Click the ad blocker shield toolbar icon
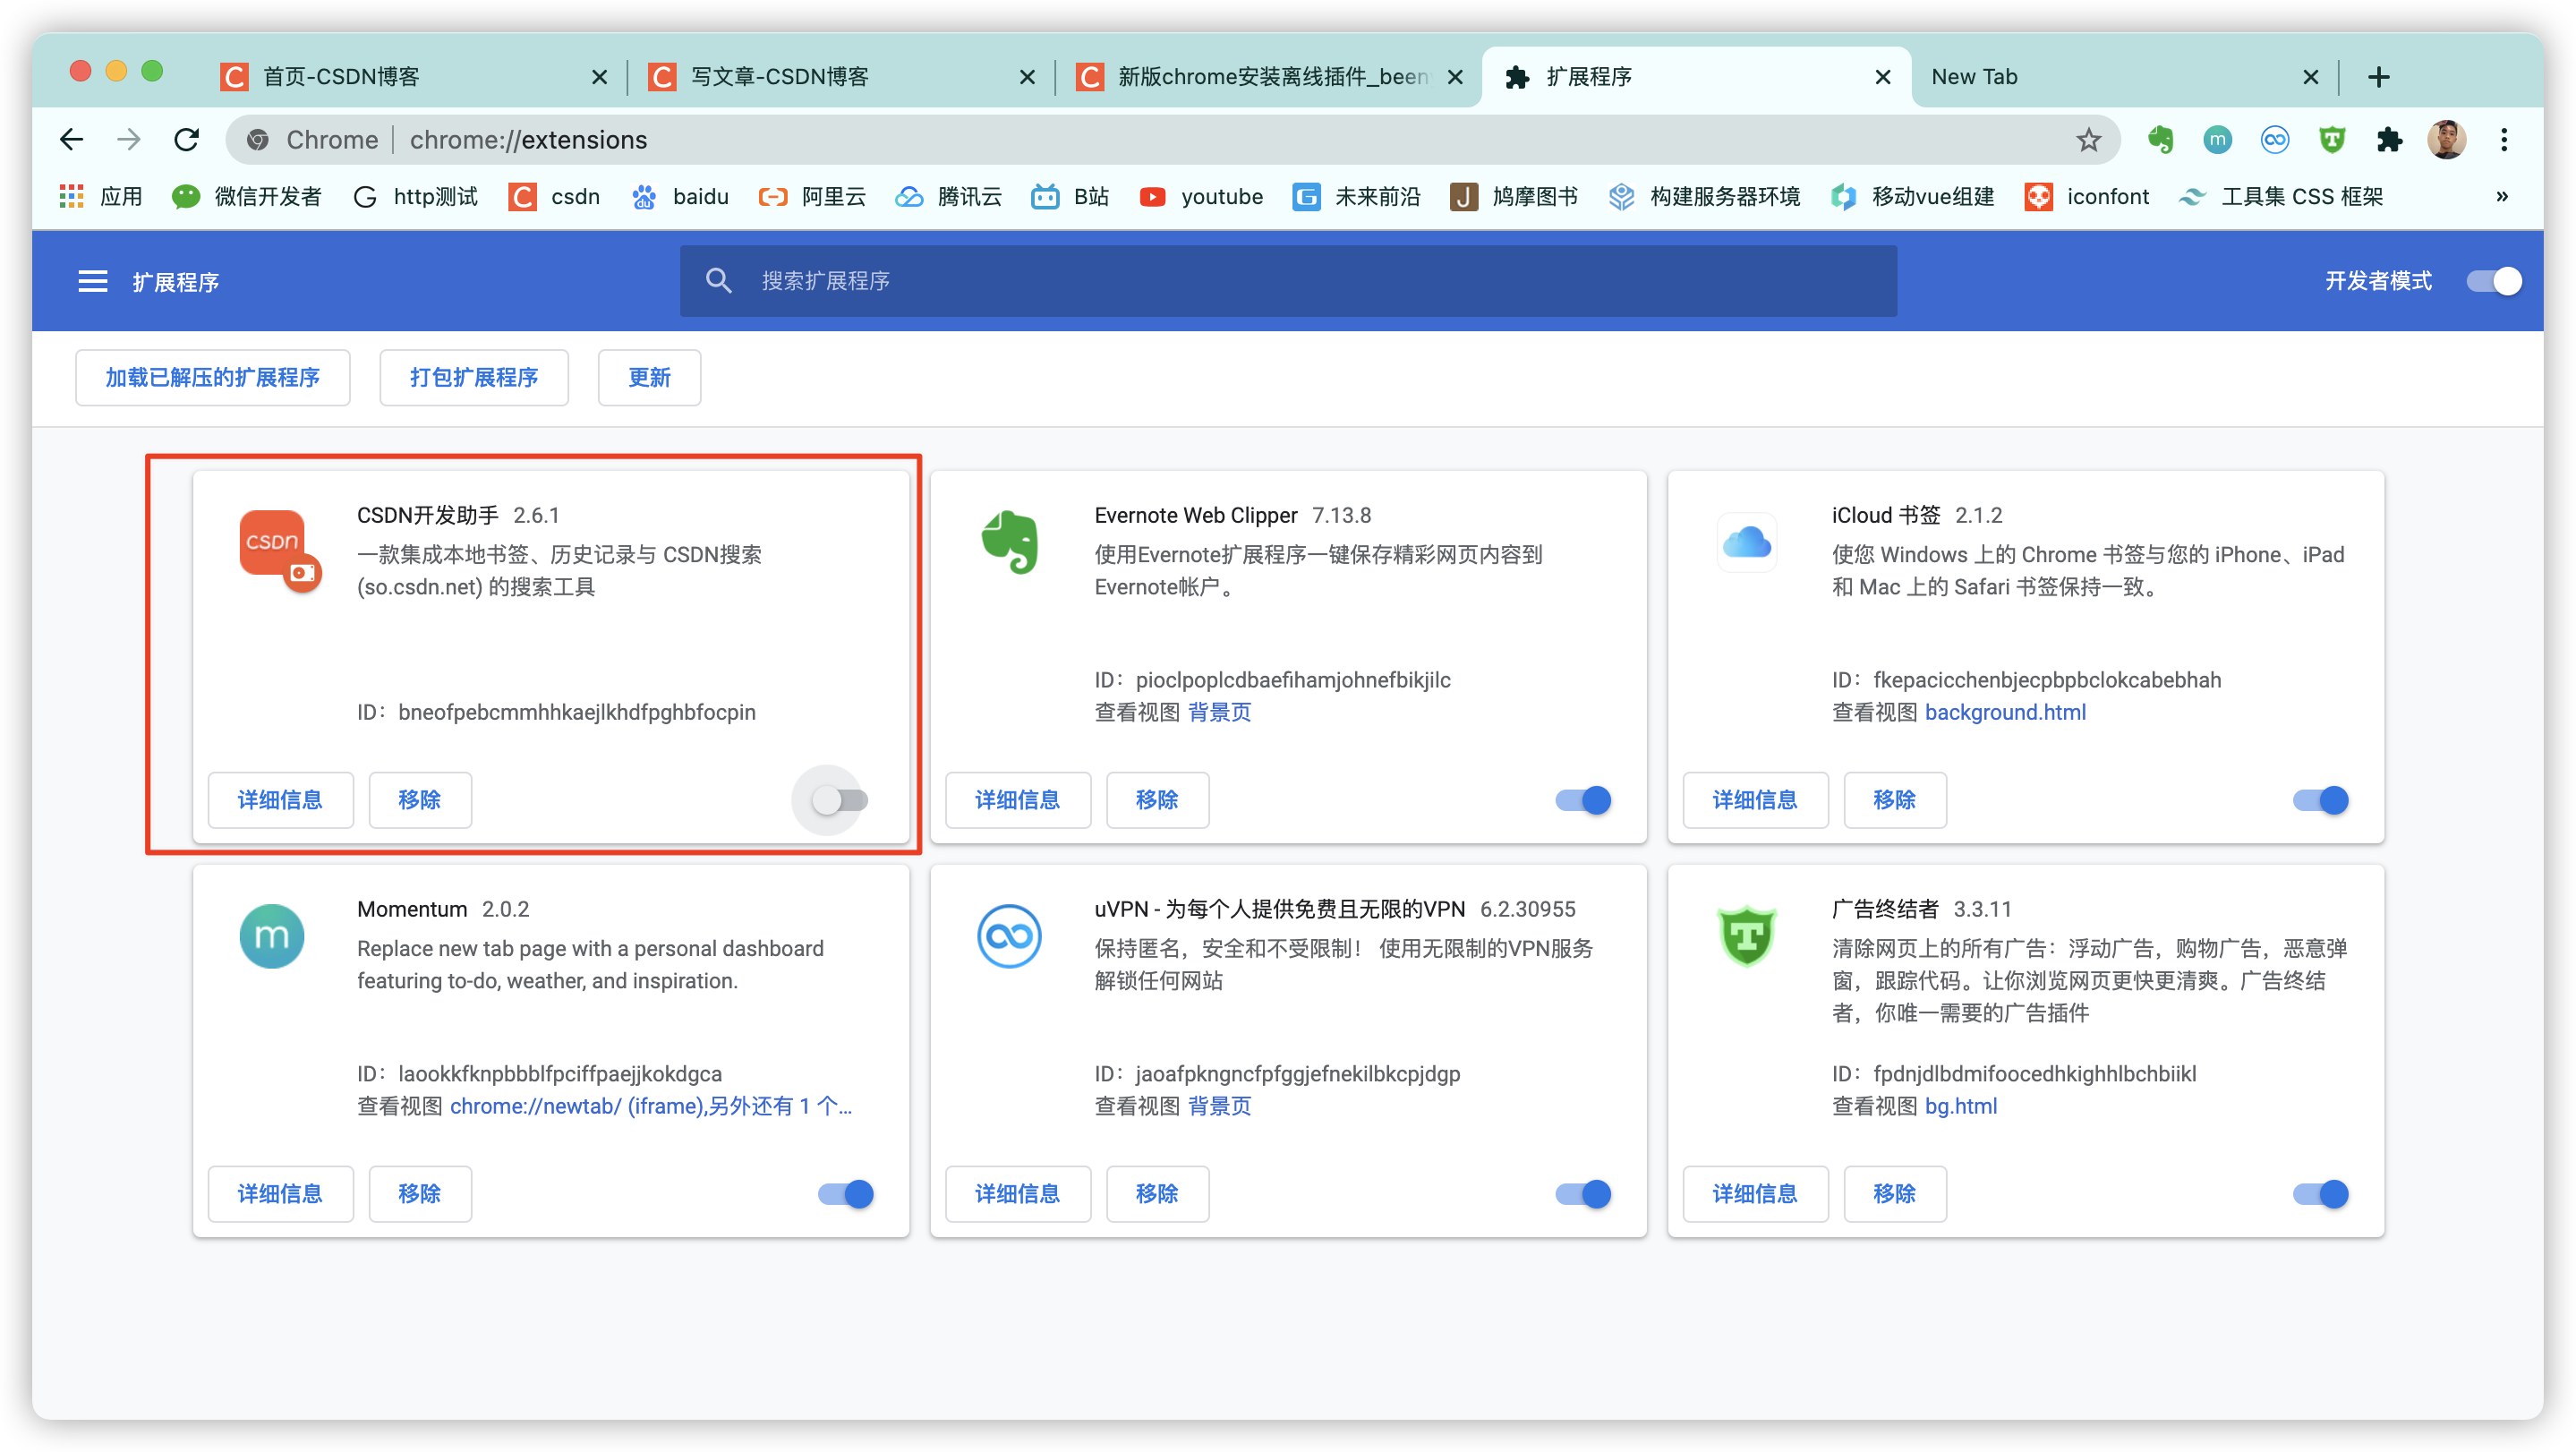 tap(2332, 140)
